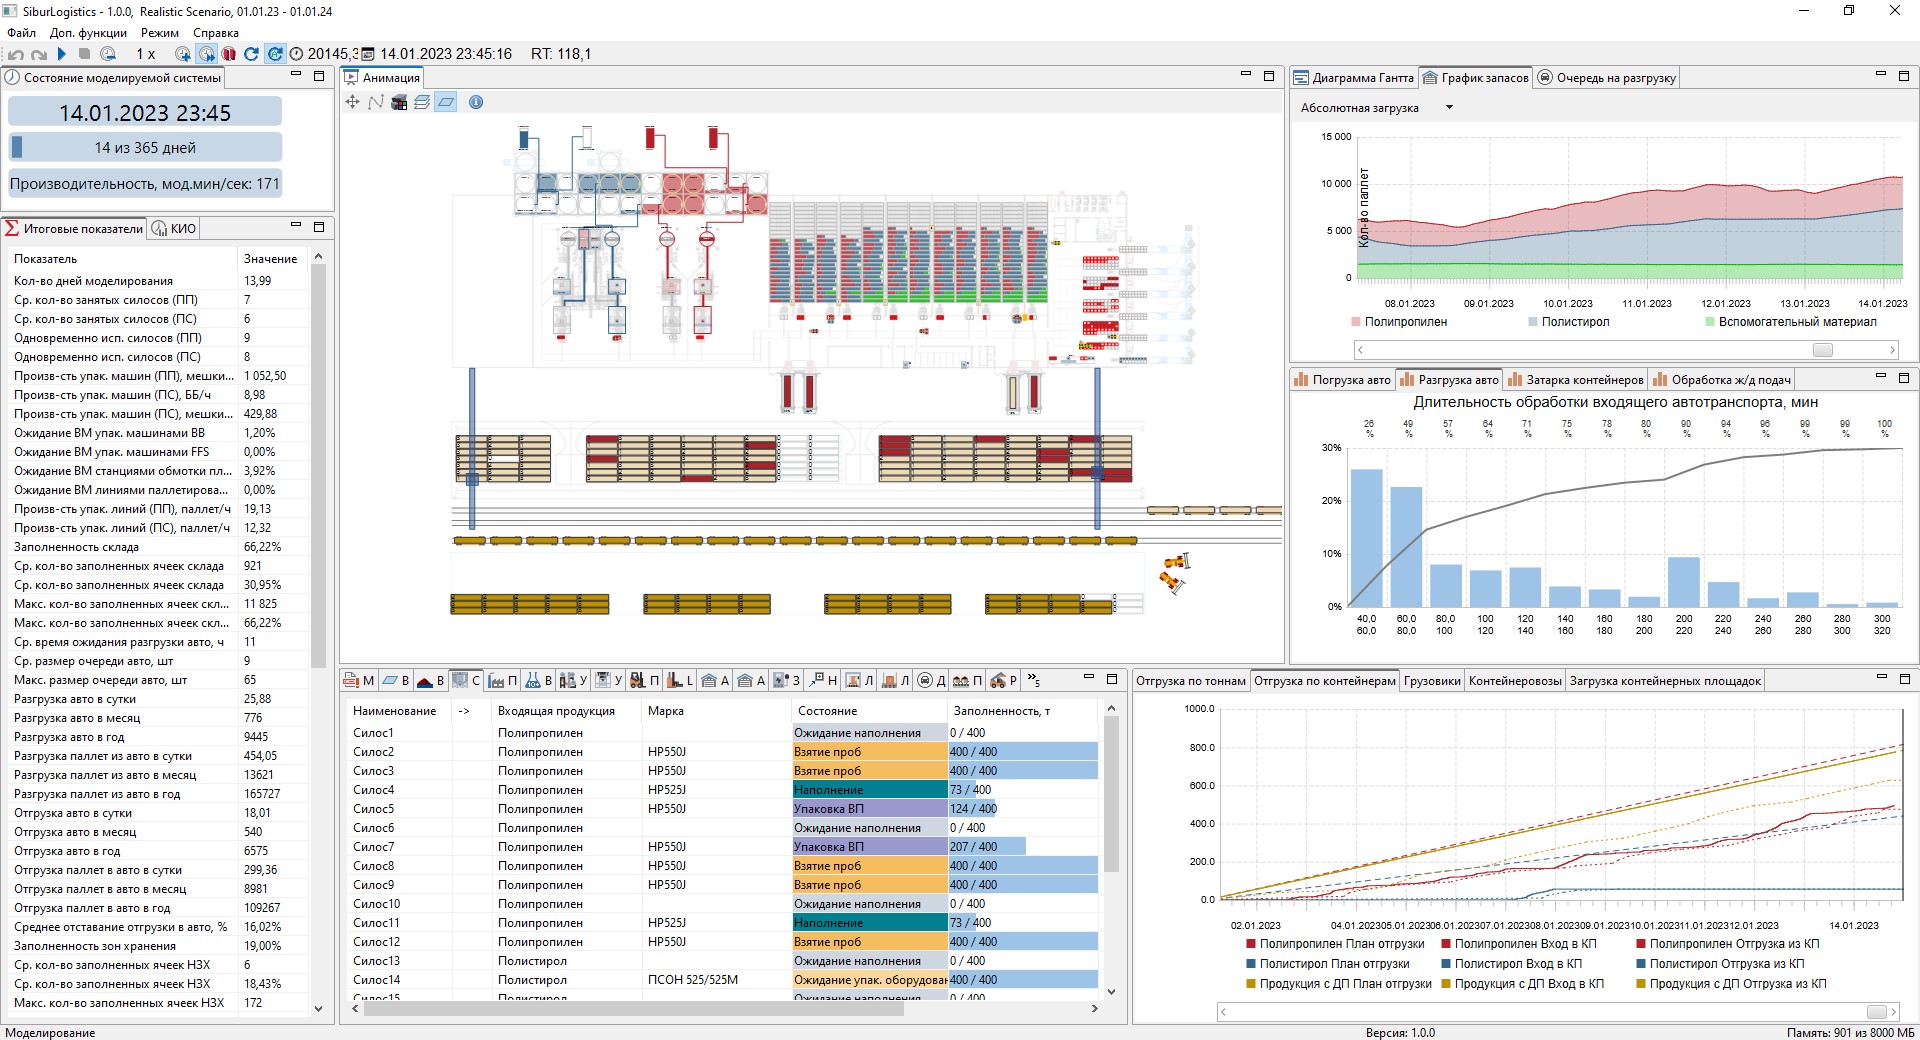Open the Доп. функции menu
The width and height of the screenshot is (1920, 1040).
88,33
